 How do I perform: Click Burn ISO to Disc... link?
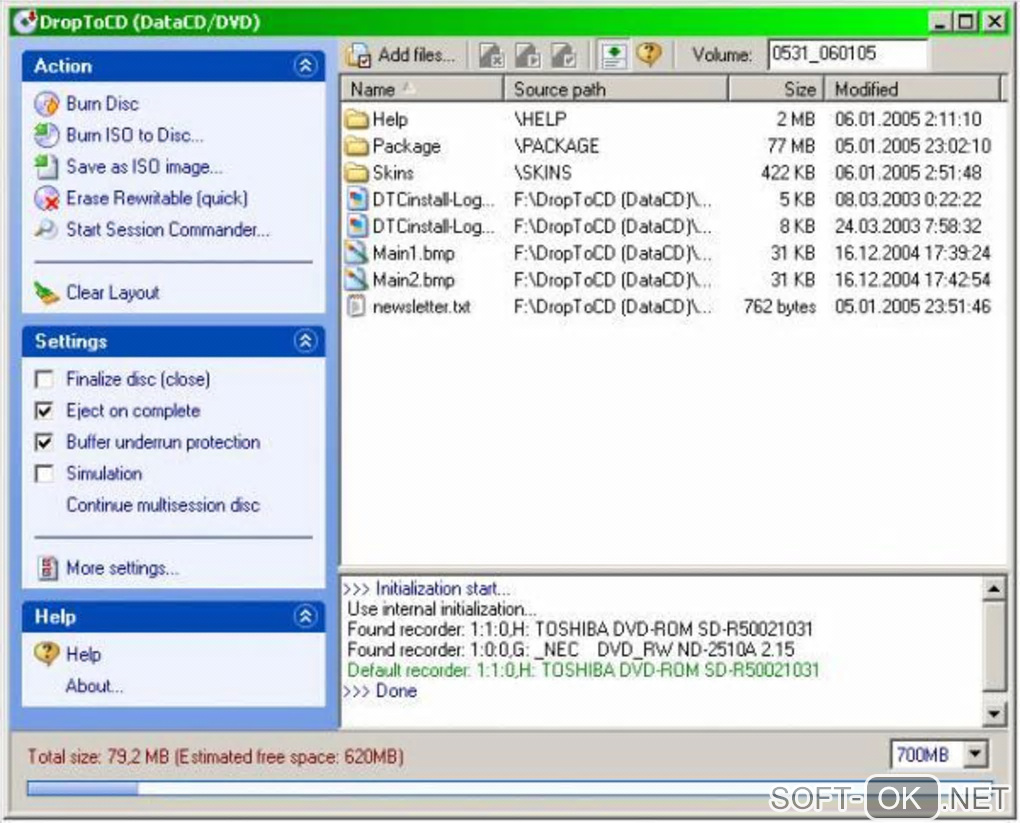(135, 135)
